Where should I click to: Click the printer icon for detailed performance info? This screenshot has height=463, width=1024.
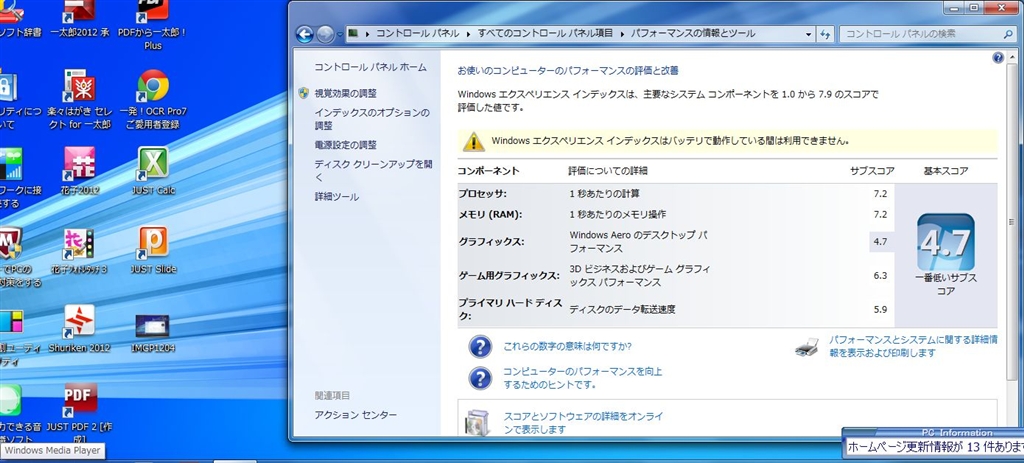coord(807,347)
